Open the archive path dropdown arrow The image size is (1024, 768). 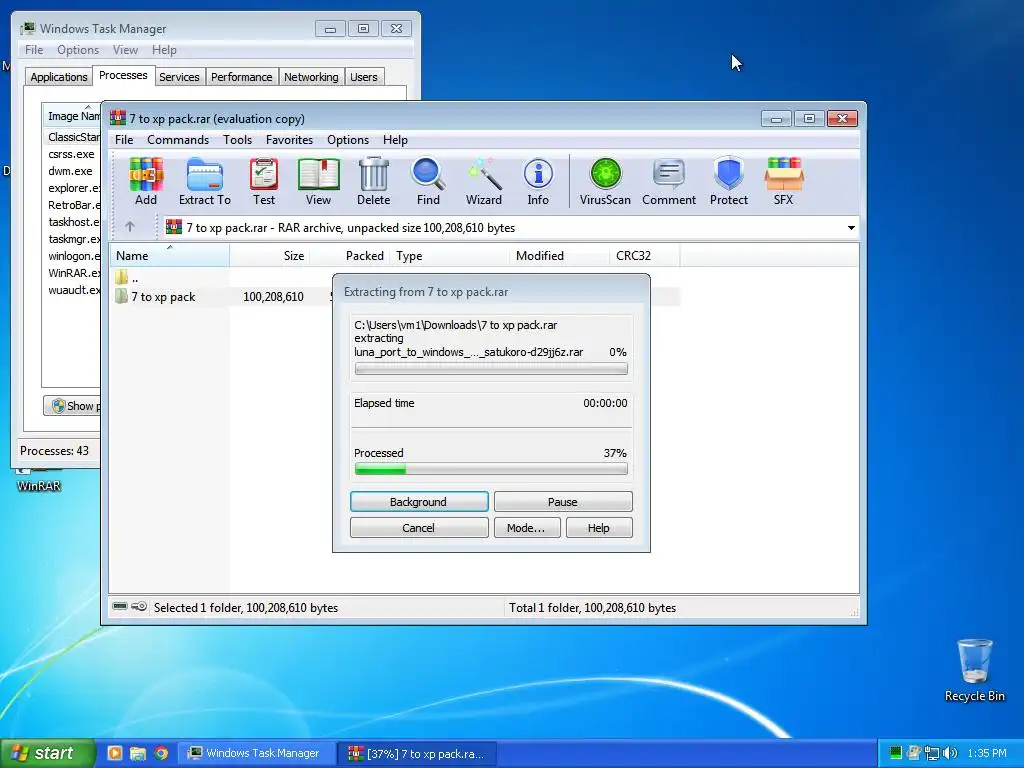pos(851,228)
